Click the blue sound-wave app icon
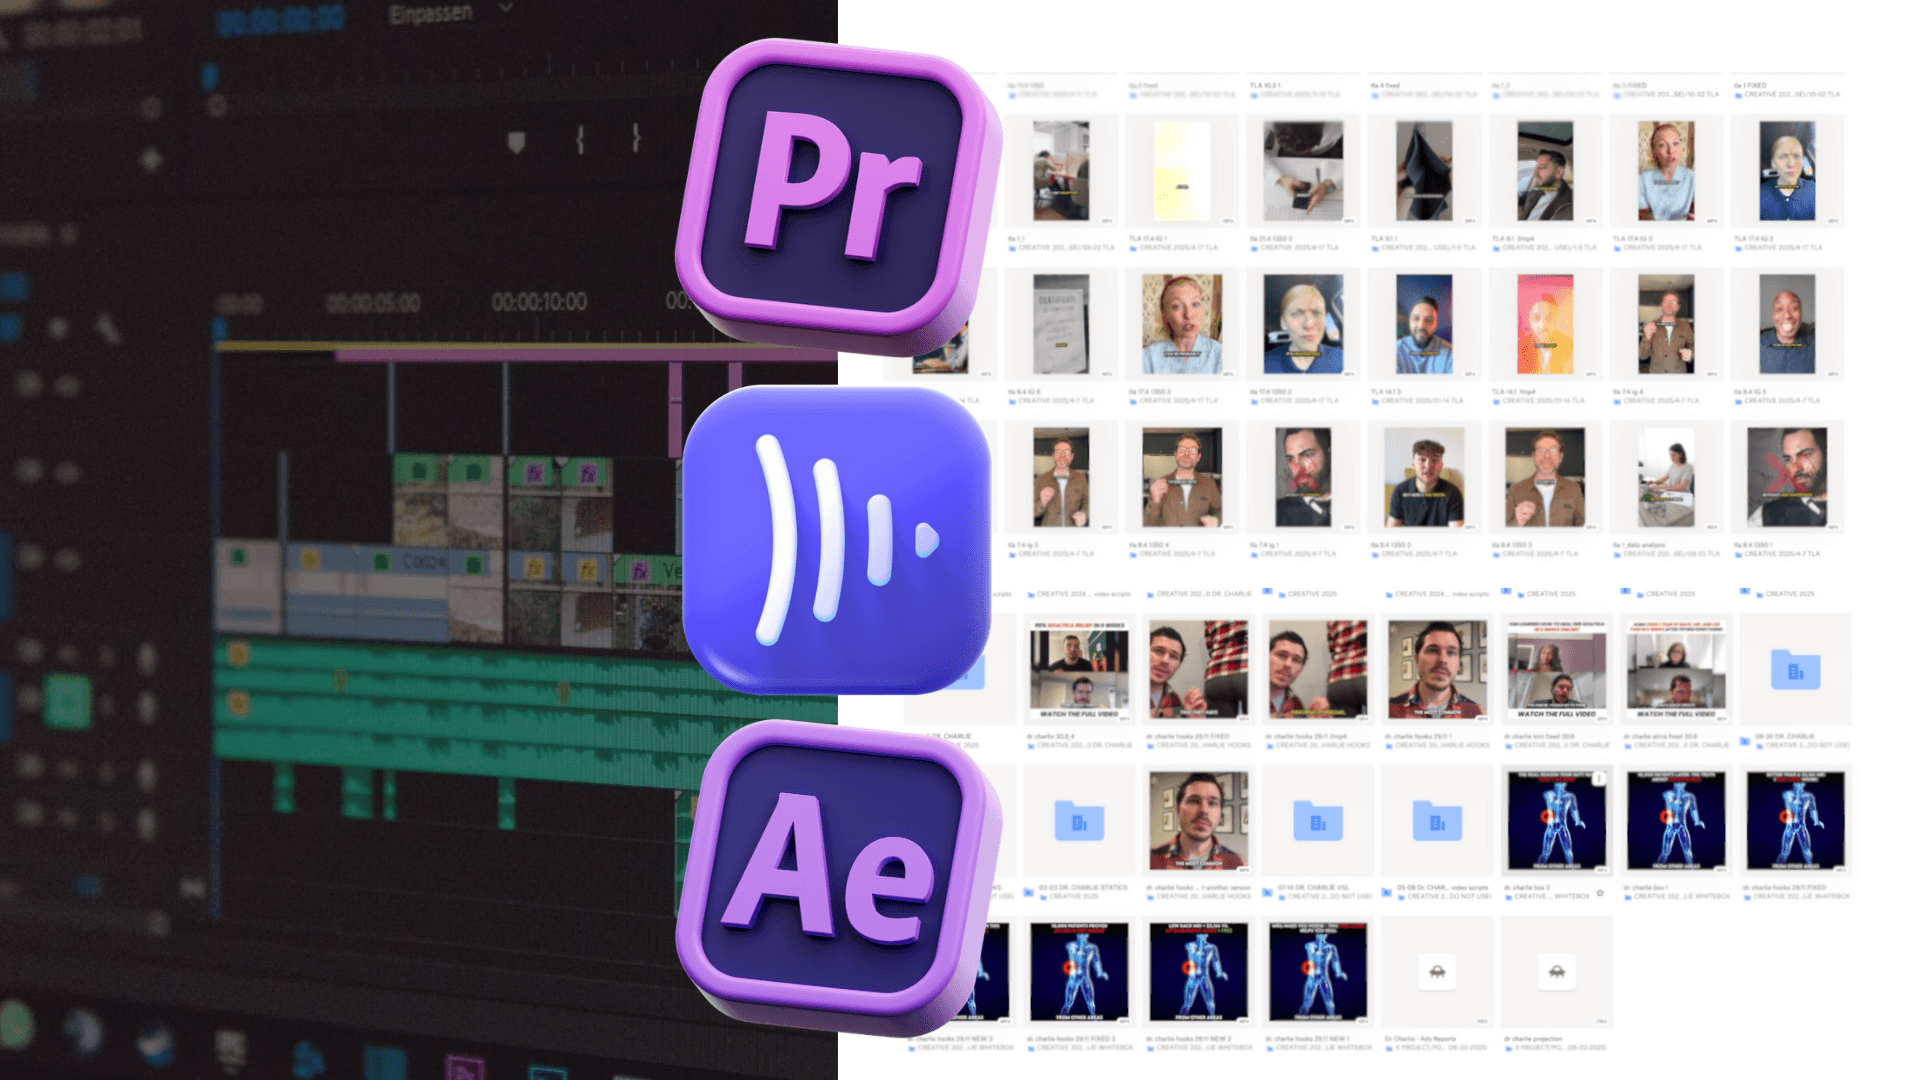 (838, 540)
